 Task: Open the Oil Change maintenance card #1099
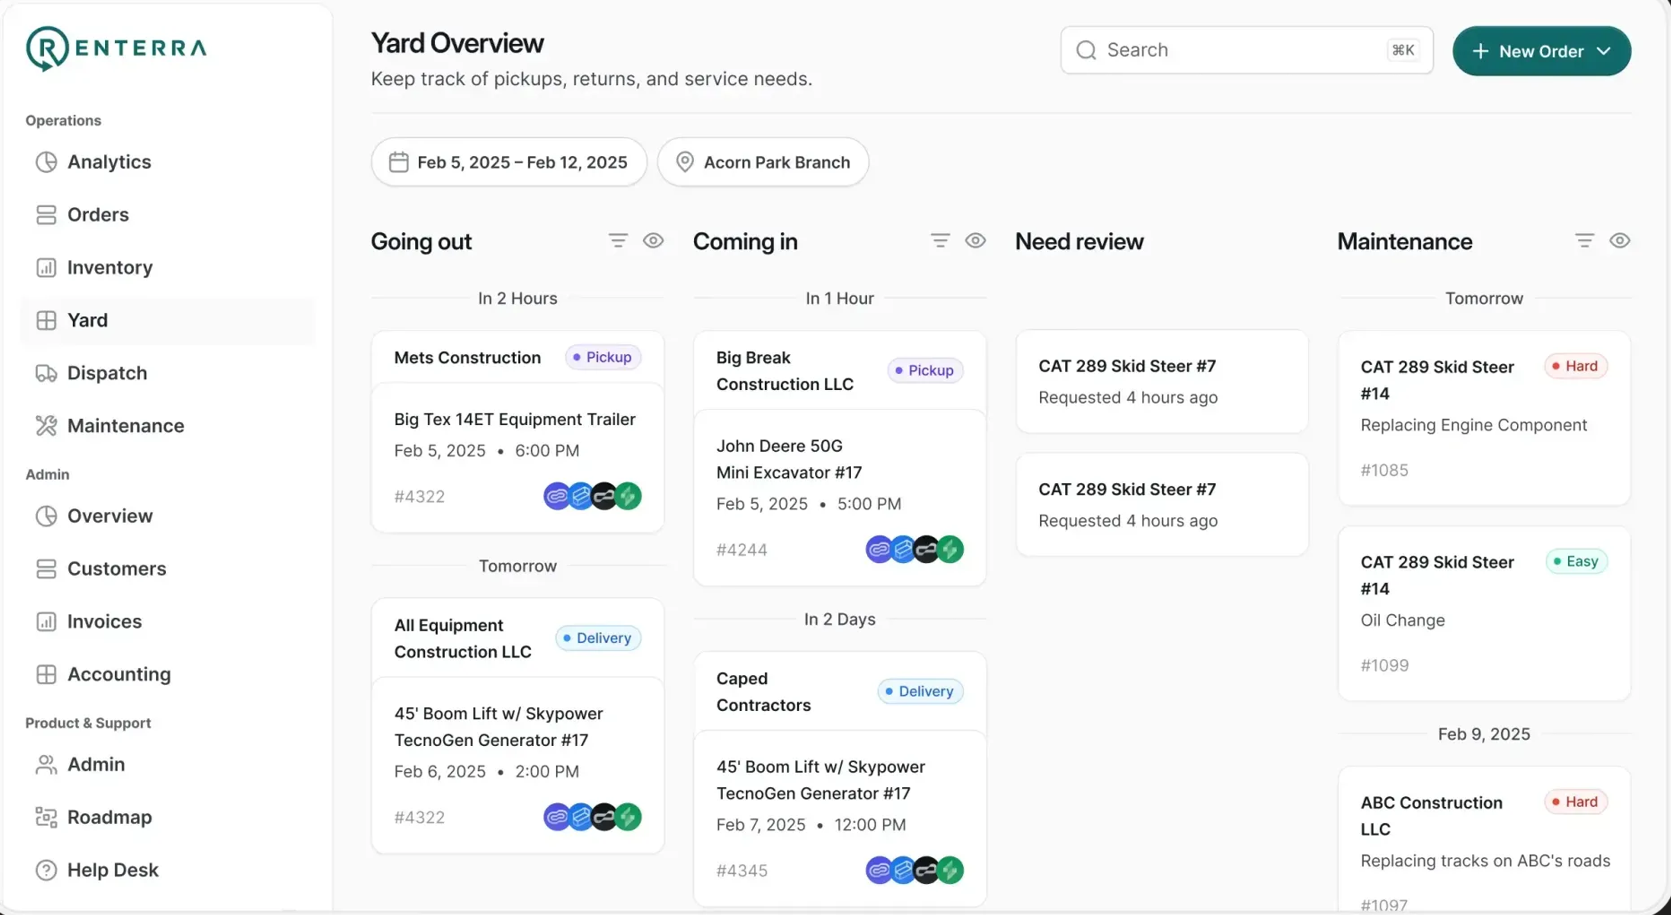coord(1484,613)
